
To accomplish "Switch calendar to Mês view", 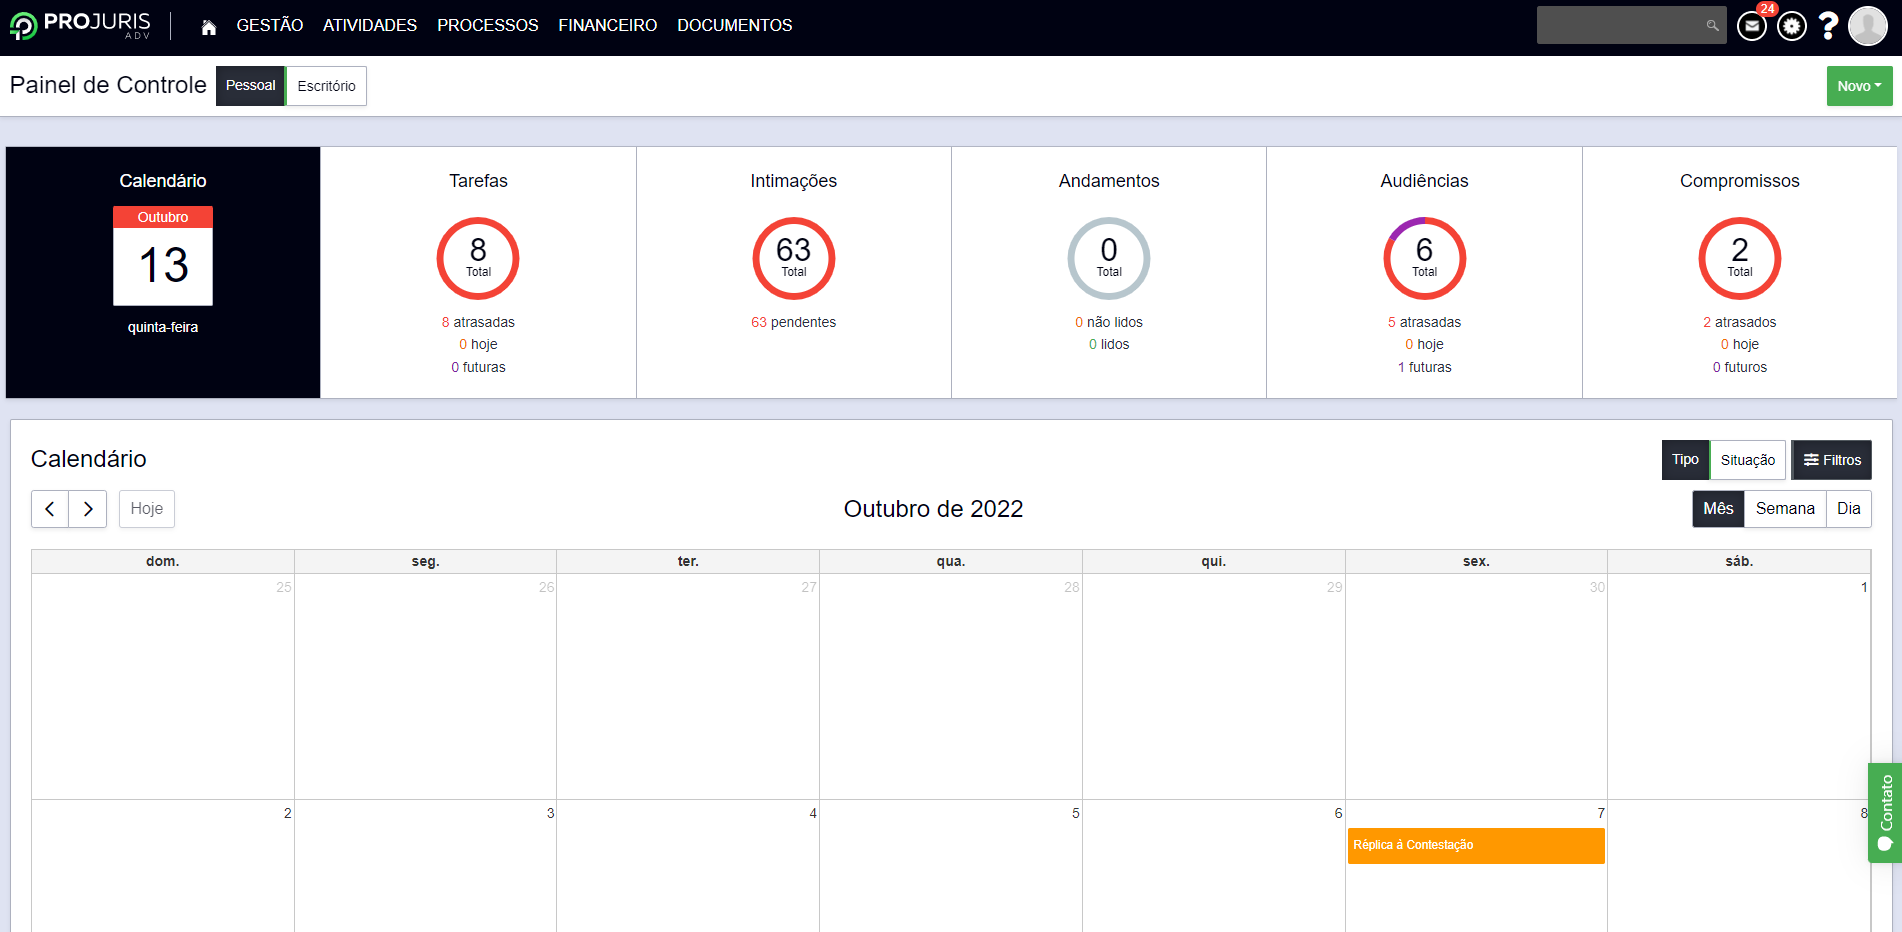I will [1718, 509].
